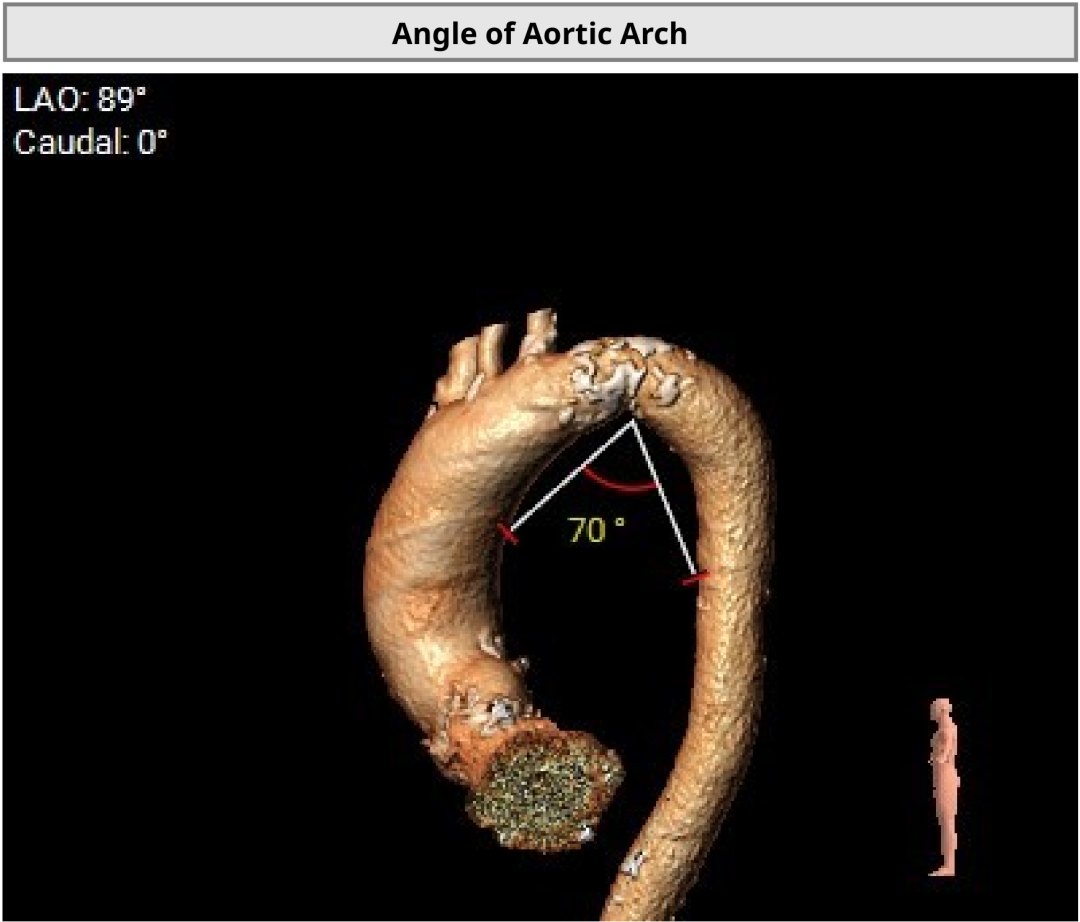
Task: Click the Caudal: 0° projection label
Action: point(90,142)
